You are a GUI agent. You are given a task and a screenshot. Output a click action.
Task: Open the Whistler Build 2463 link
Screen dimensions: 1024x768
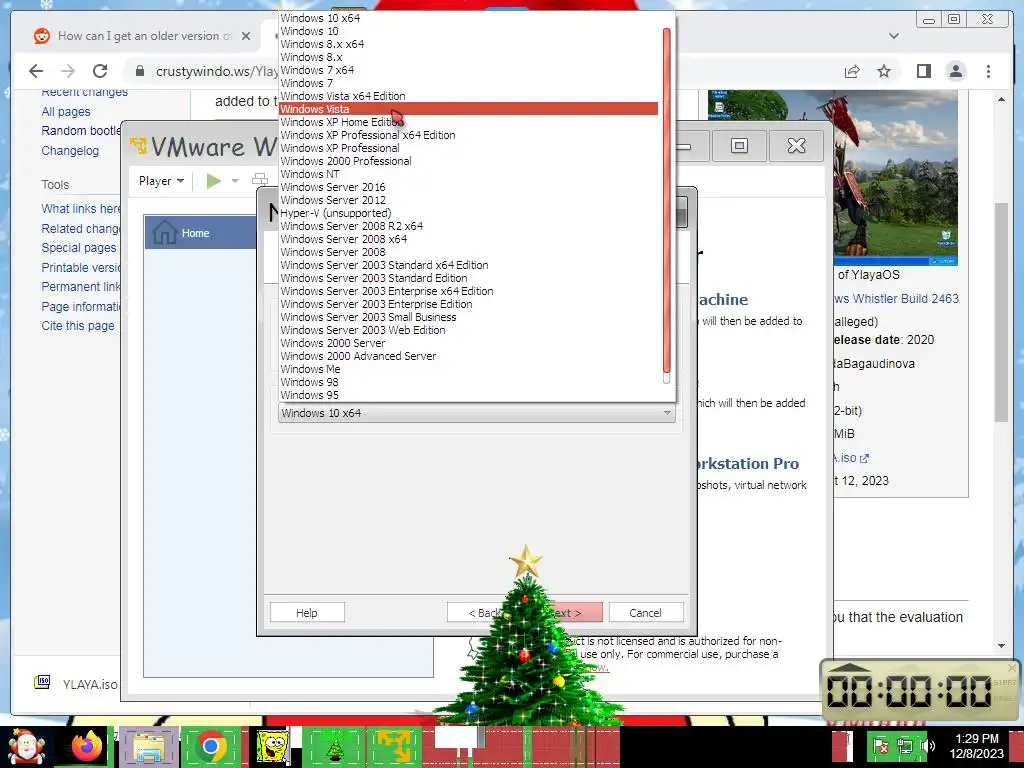(897, 298)
